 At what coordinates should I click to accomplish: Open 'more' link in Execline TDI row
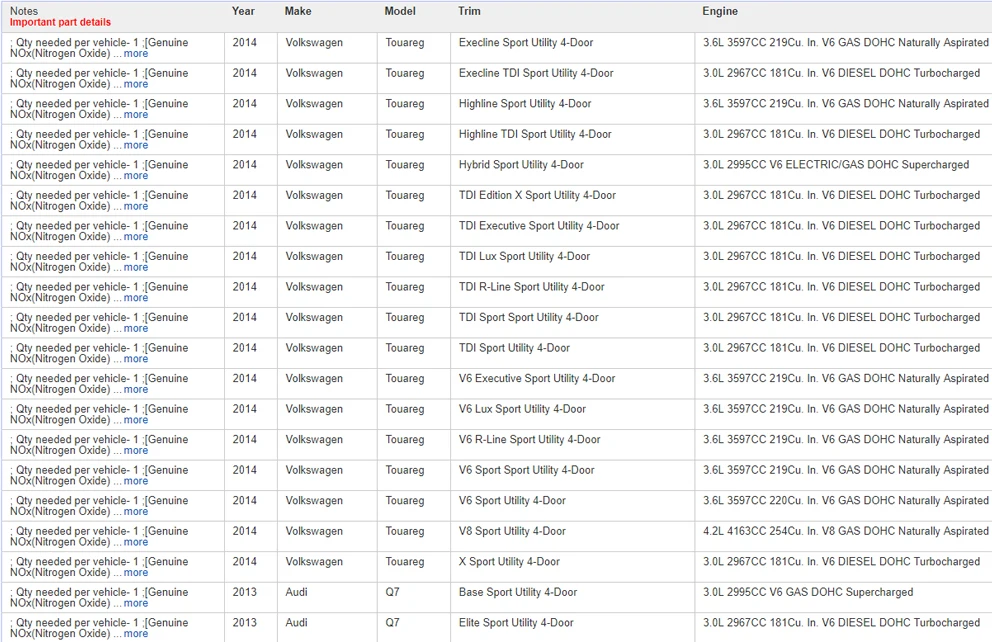pos(135,84)
